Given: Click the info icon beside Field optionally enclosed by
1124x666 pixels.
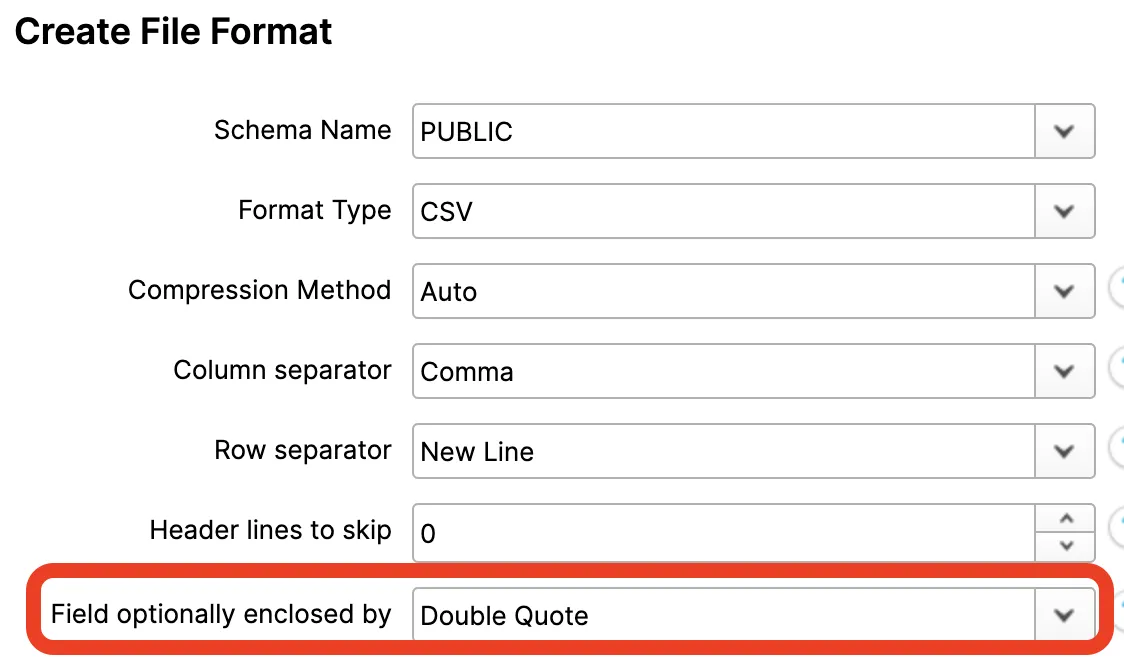Looking at the screenshot, I should [x=1119, y=612].
